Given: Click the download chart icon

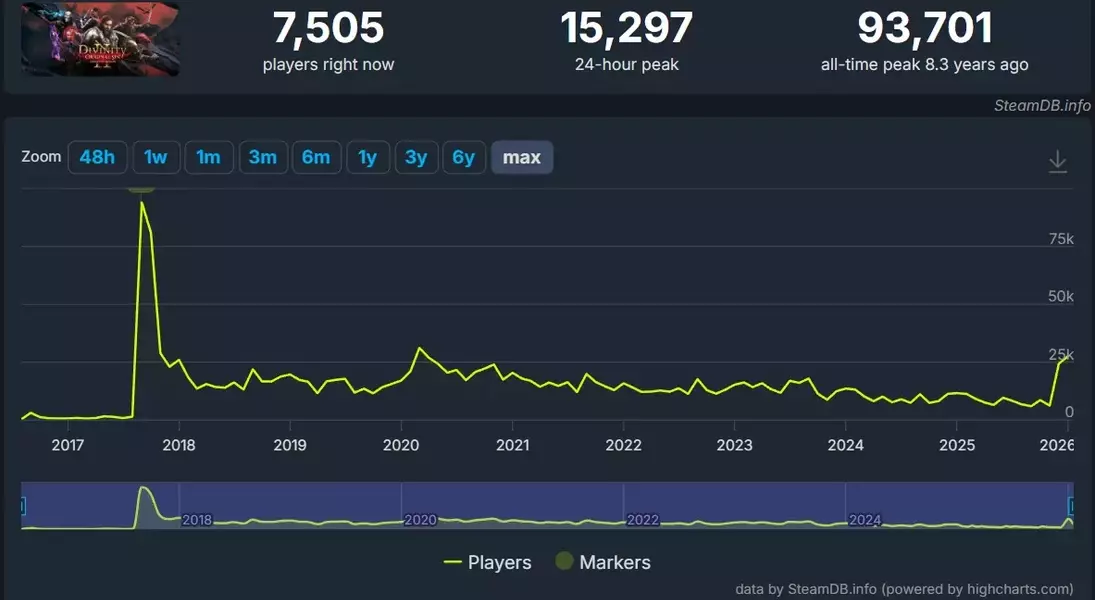Looking at the screenshot, I should point(1057,162).
